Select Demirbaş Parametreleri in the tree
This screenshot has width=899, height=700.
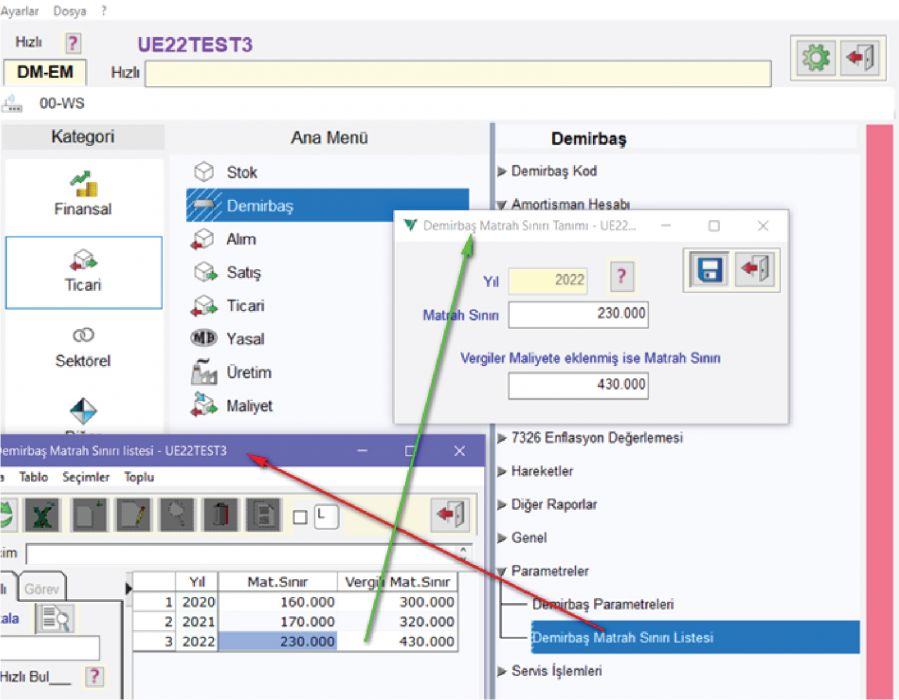(x=602, y=604)
